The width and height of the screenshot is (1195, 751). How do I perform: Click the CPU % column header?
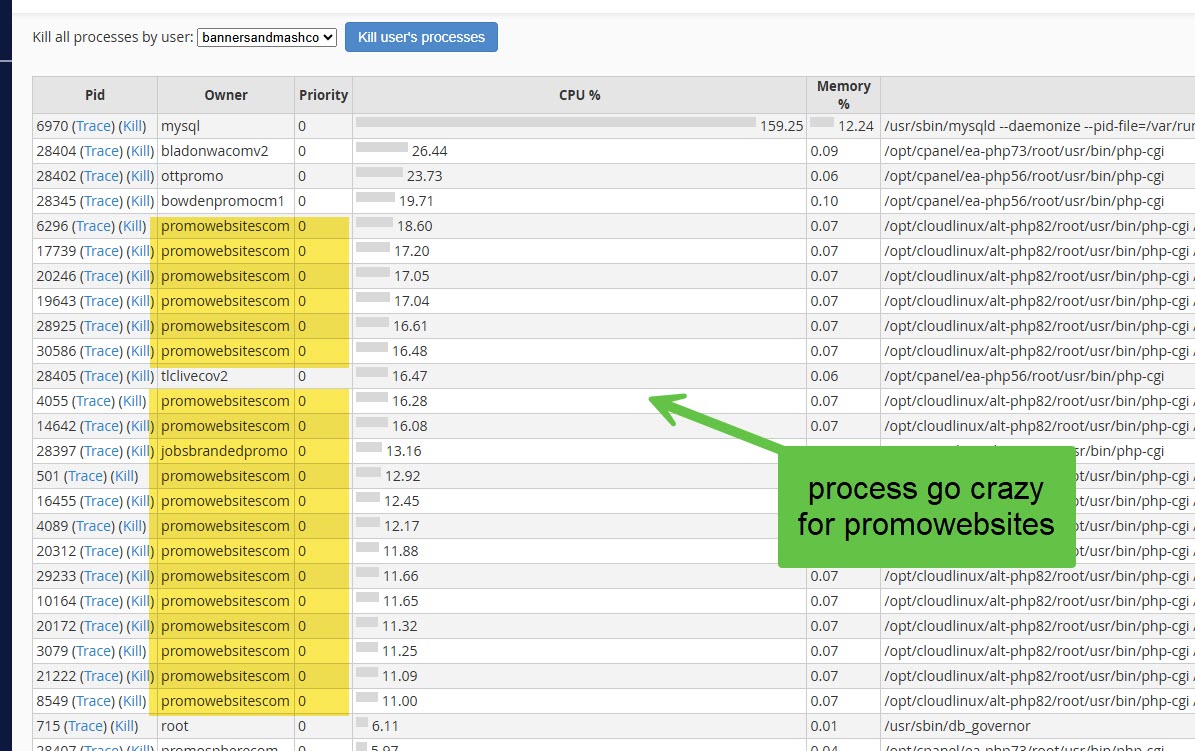click(x=579, y=95)
